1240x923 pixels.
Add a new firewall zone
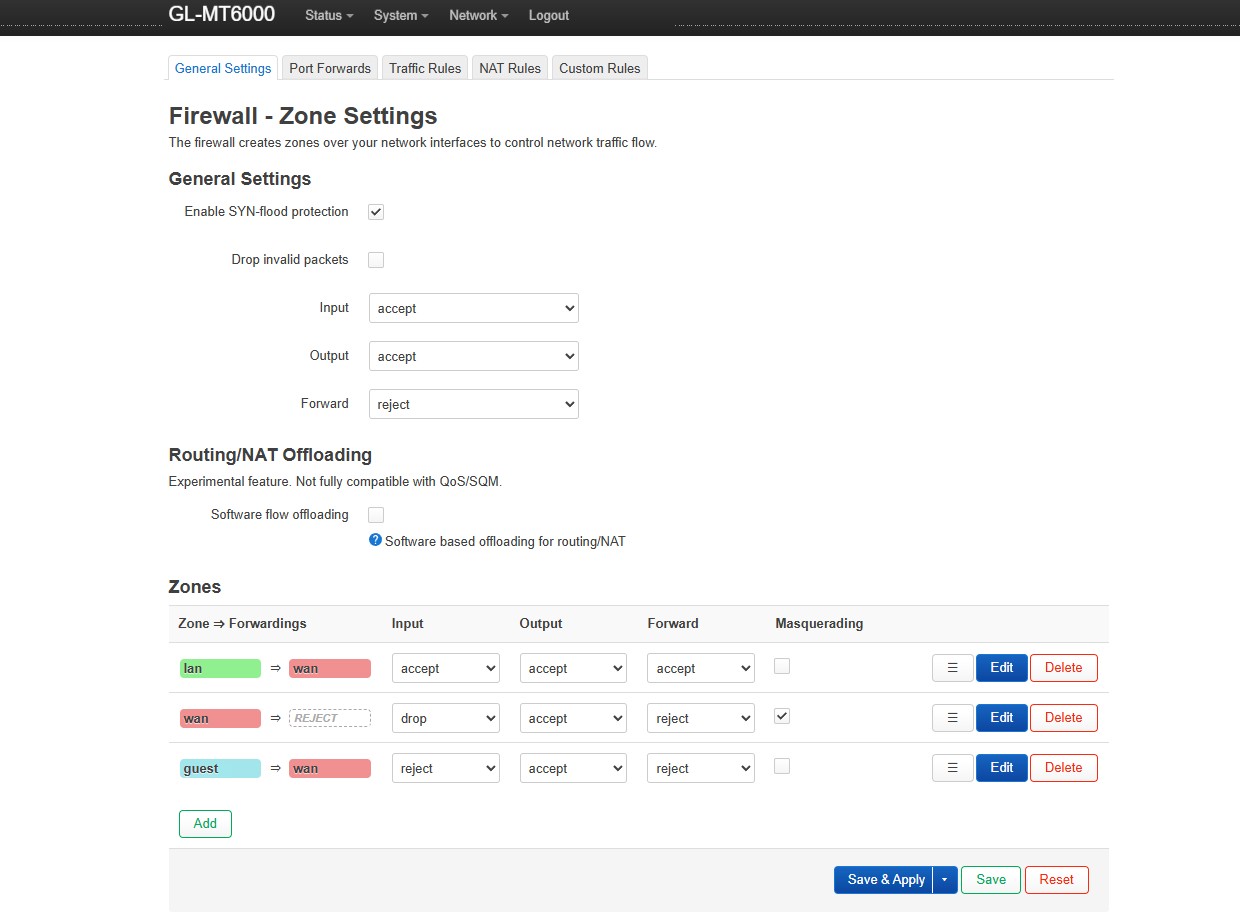point(205,823)
